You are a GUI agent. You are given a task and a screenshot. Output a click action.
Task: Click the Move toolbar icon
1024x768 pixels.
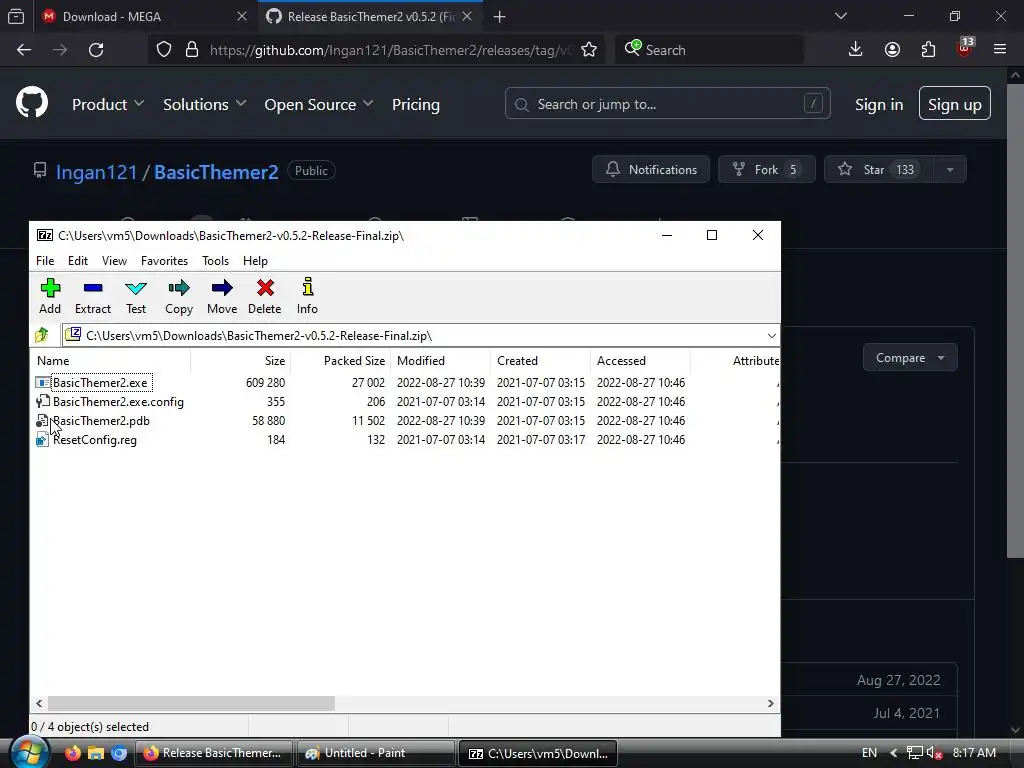tap(222, 296)
